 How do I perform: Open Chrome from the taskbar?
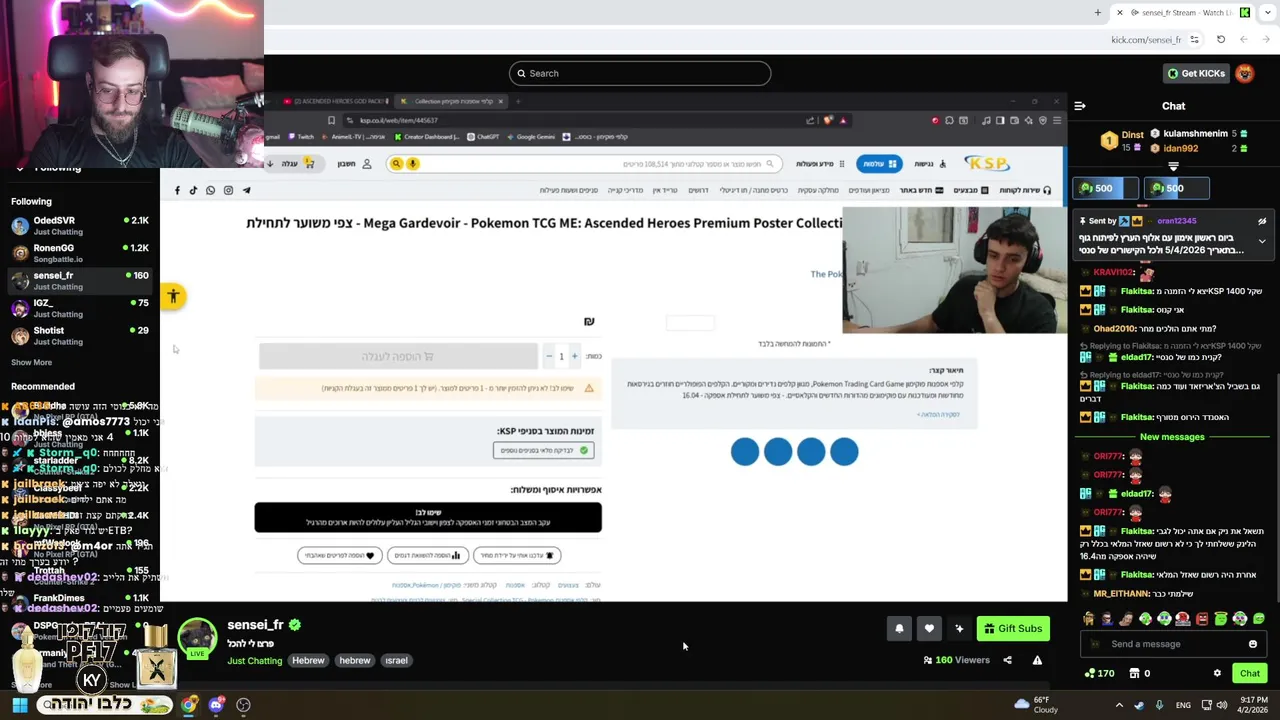(x=188, y=705)
